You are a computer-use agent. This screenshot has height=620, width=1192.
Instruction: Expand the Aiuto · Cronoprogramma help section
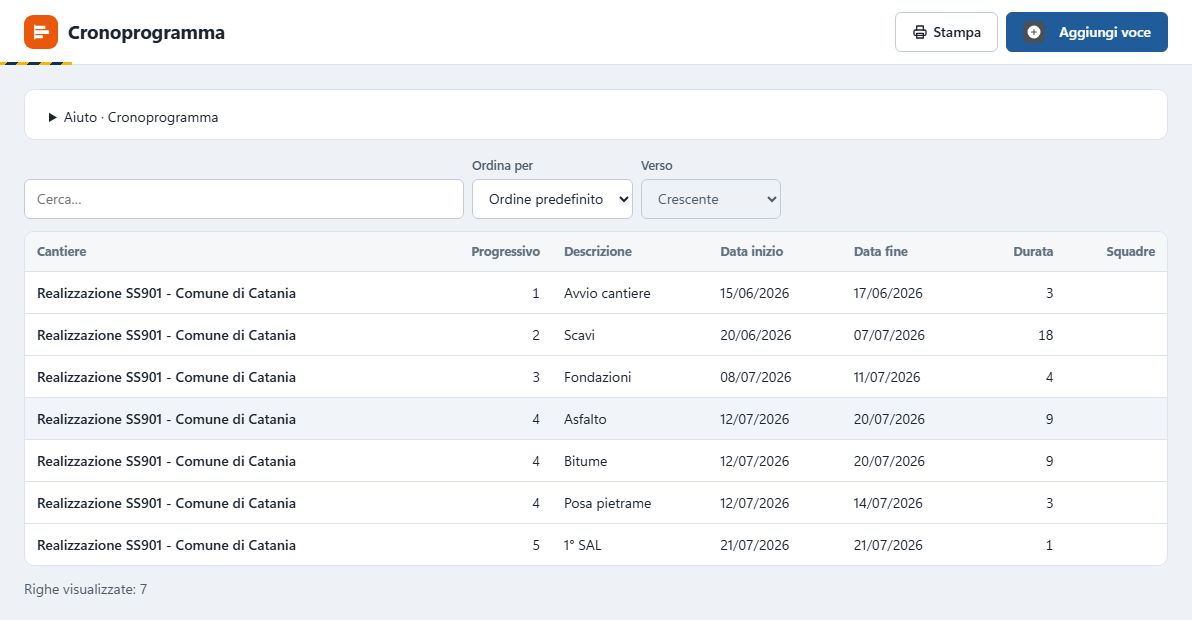[134, 117]
